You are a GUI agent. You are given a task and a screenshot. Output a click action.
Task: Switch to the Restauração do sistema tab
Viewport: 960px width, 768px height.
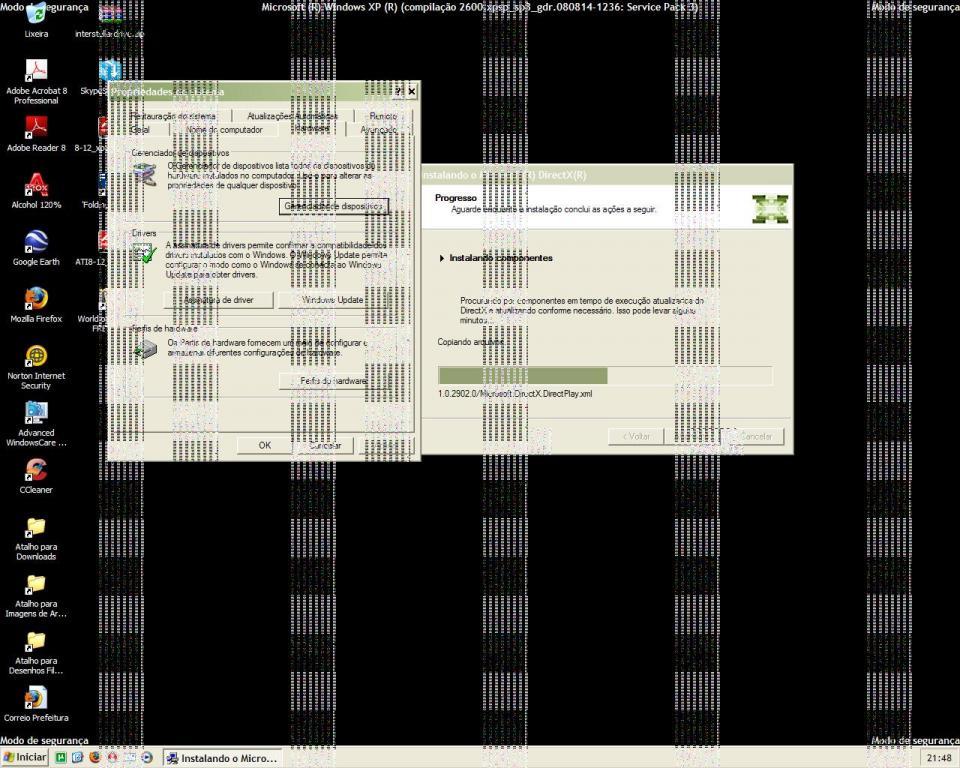coord(173,116)
